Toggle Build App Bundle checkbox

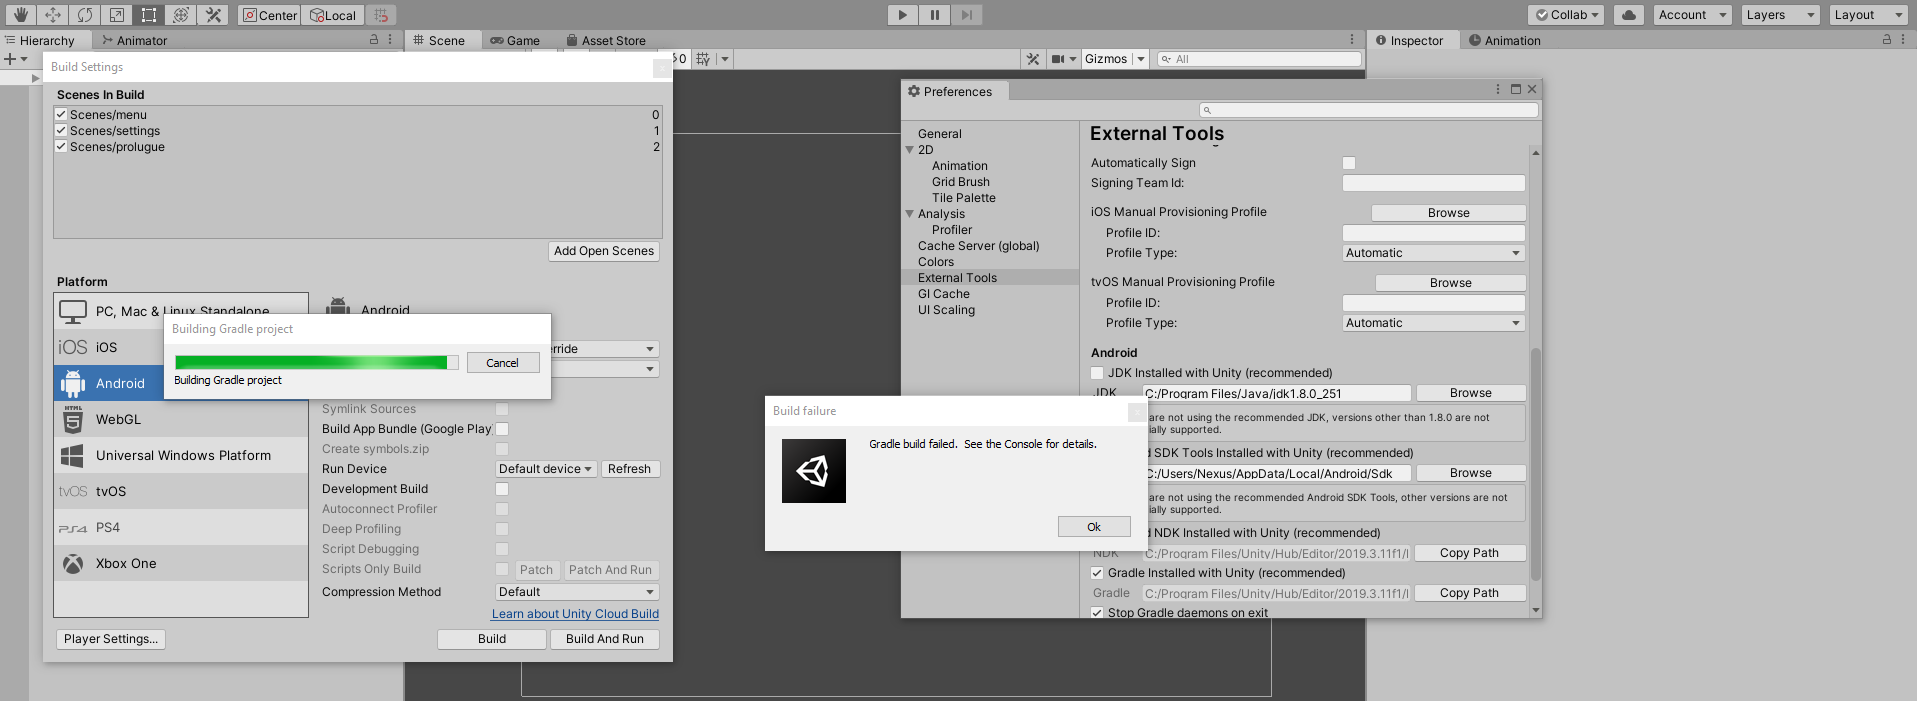(x=502, y=429)
